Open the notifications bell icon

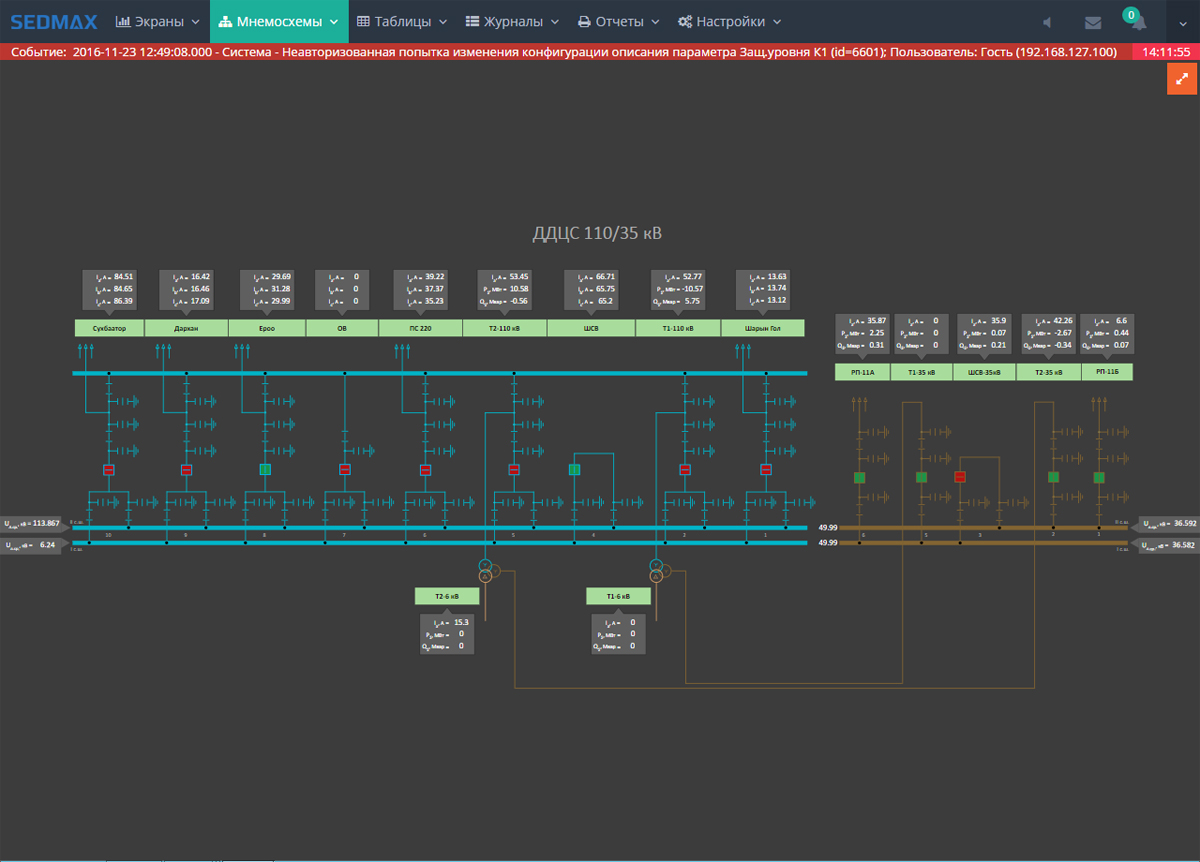[x=1138, y=22]
